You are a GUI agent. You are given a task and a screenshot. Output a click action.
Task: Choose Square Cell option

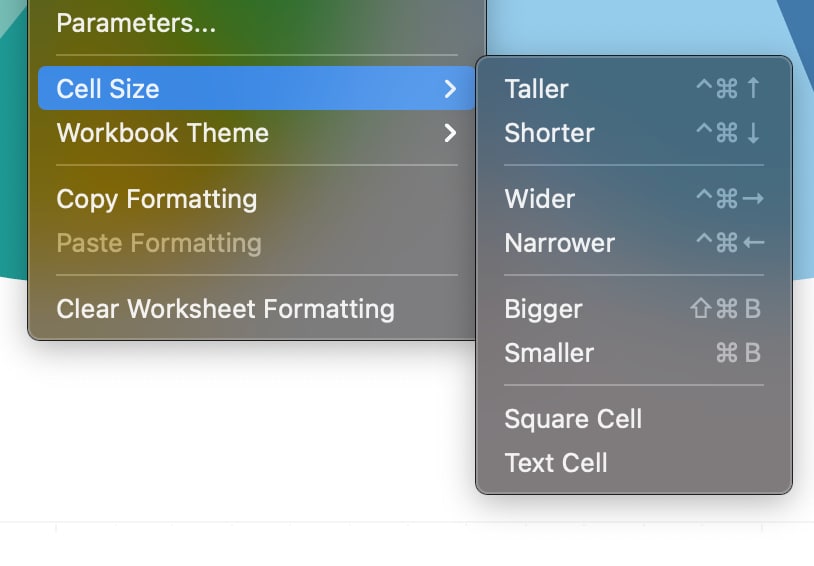click(634, 419)
